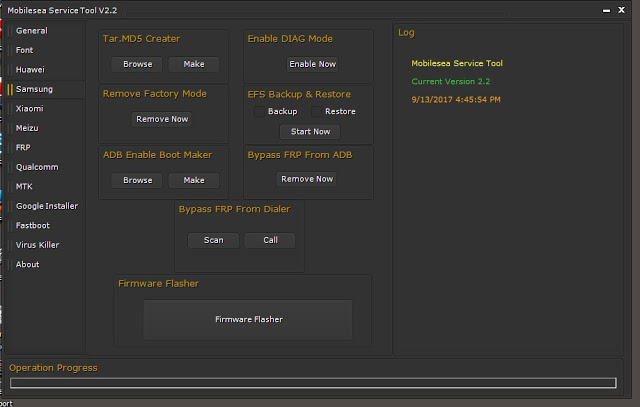Click the Operation Progress bar
The width and height of the screenshot is (640, 407).
313,383
